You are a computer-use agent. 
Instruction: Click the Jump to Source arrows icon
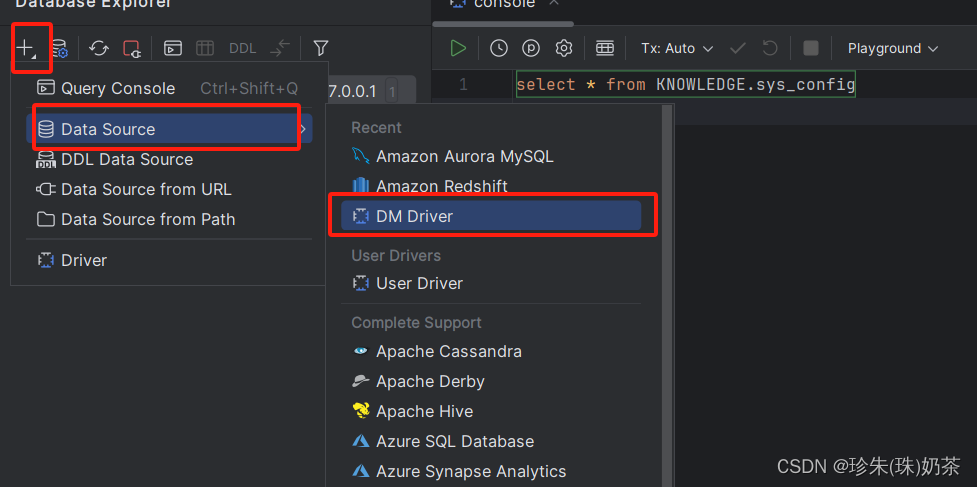(x=280, y=48)
